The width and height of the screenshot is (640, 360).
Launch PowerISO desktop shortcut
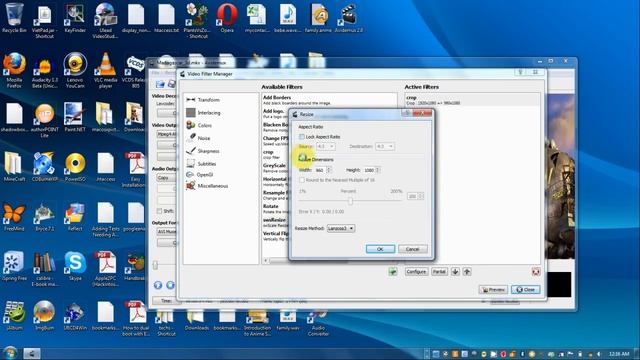pos(75,167)
